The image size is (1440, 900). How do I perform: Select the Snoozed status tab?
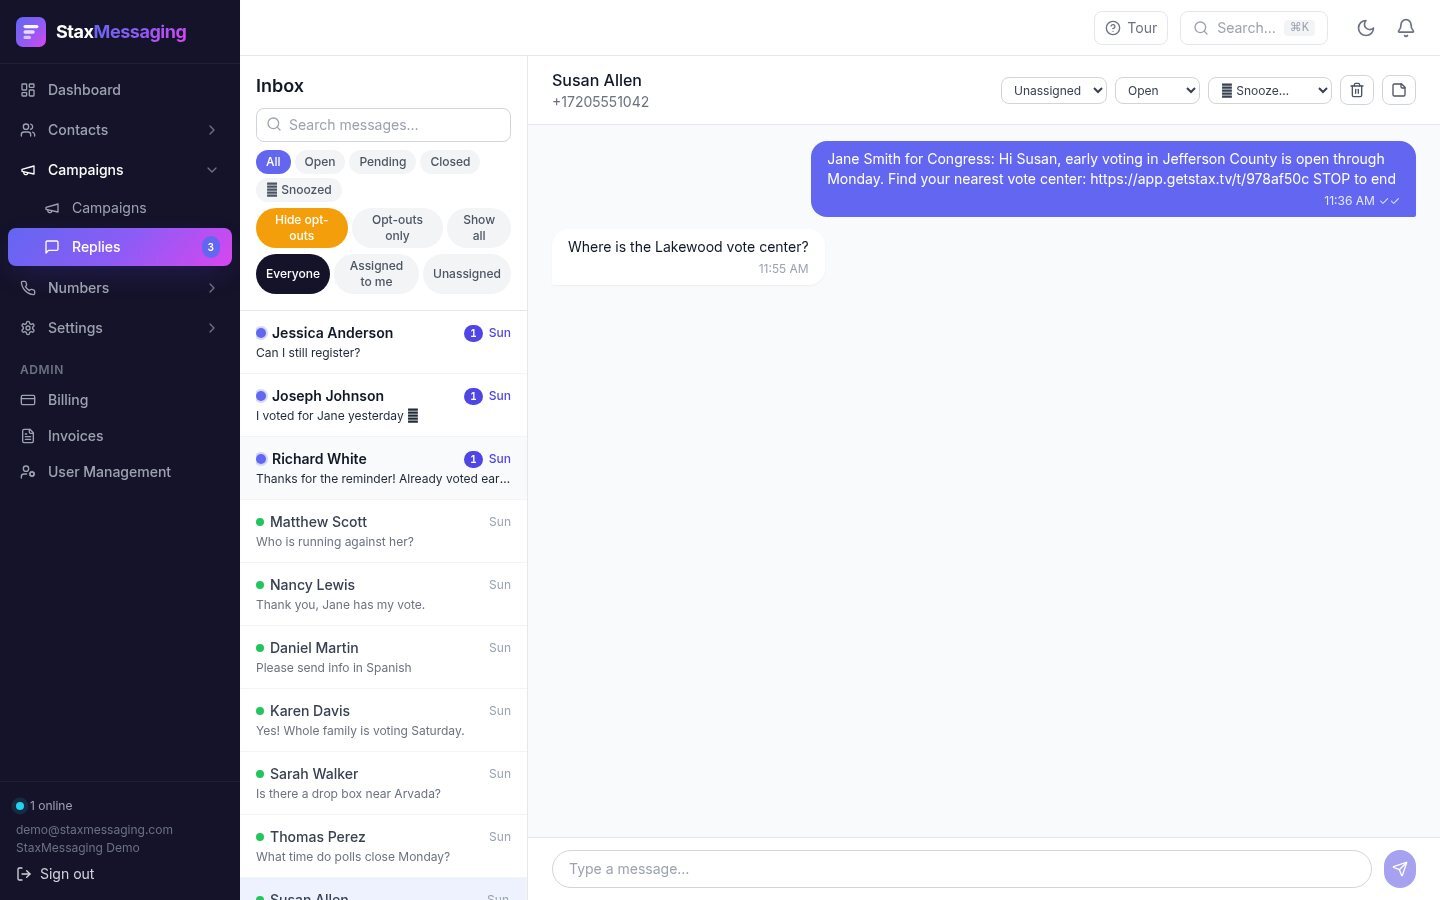[299, 190]
